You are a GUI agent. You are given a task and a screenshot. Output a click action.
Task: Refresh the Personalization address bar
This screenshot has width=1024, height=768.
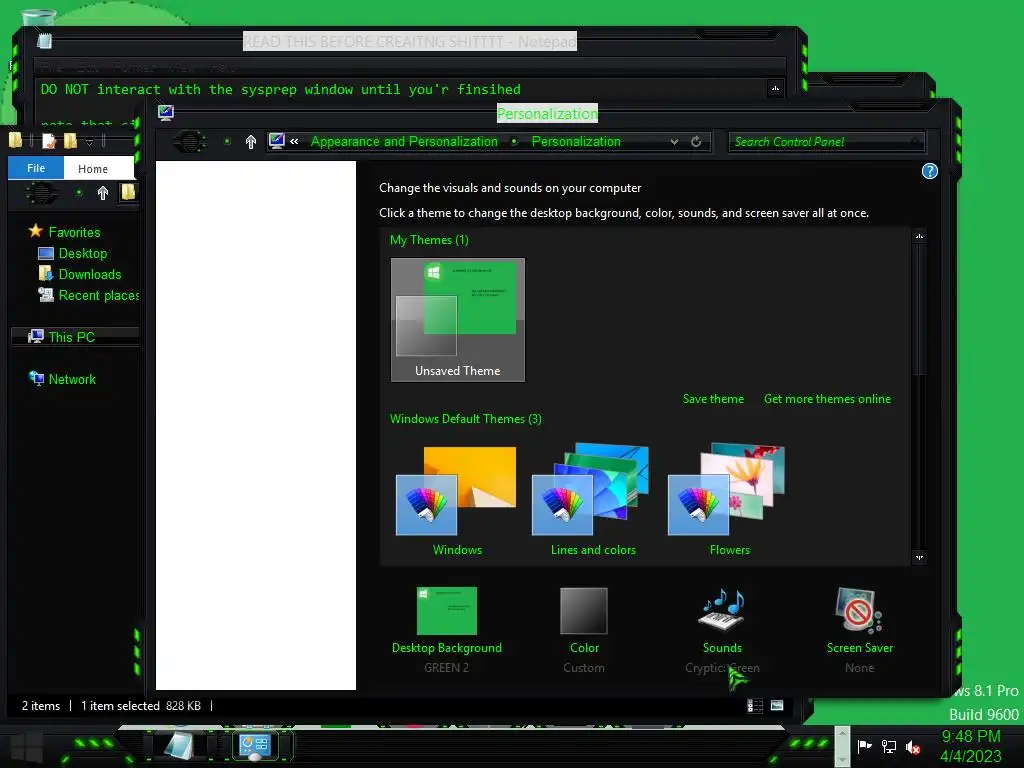coord(696,142)
